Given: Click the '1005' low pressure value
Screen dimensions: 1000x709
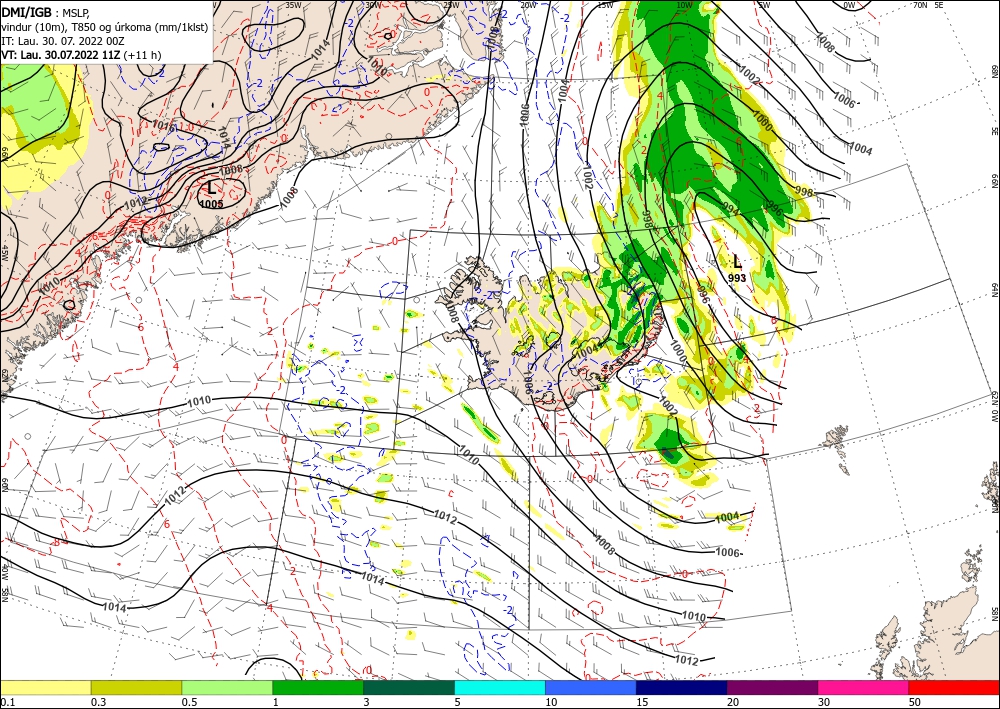Looking at the screenshot, I should 211,204.
